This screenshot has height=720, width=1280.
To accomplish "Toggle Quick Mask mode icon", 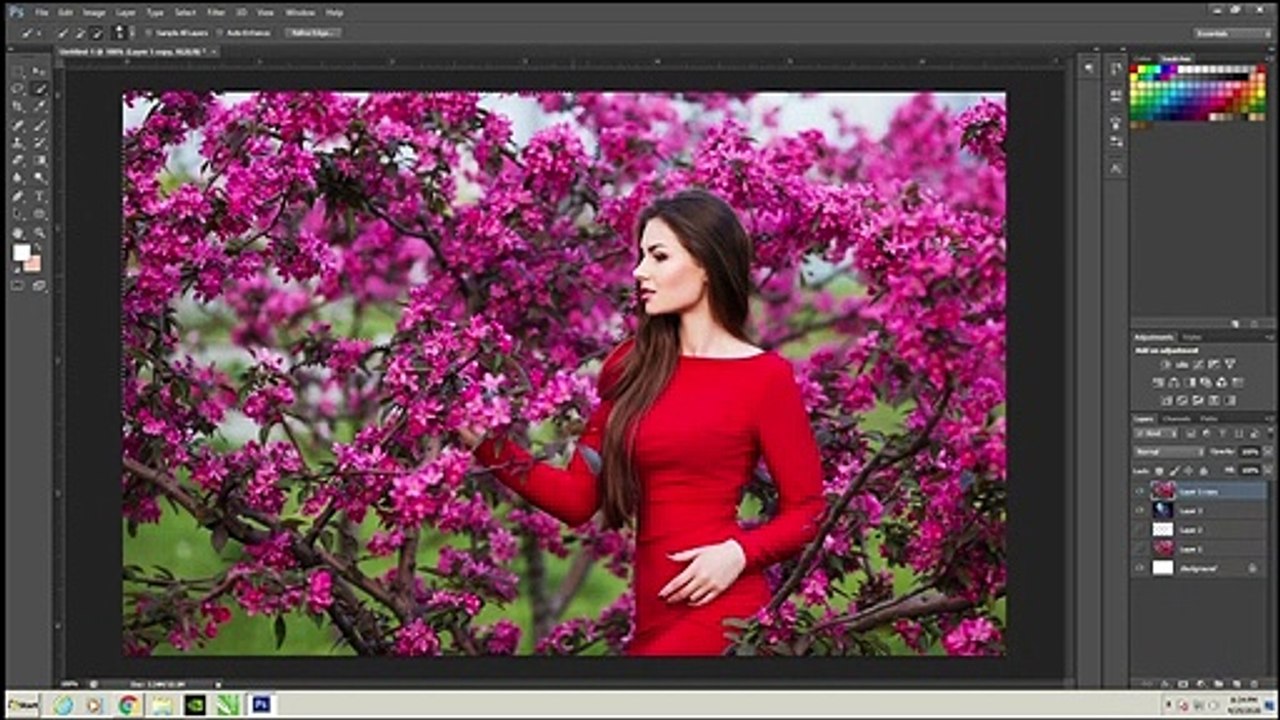I will click(x=17, y=285).
